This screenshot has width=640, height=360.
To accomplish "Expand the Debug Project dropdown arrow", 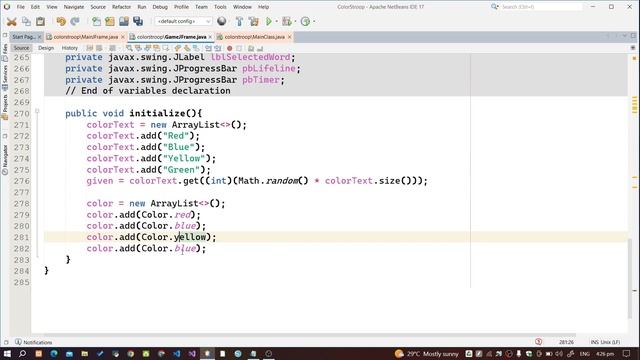I will pos(295,21).
